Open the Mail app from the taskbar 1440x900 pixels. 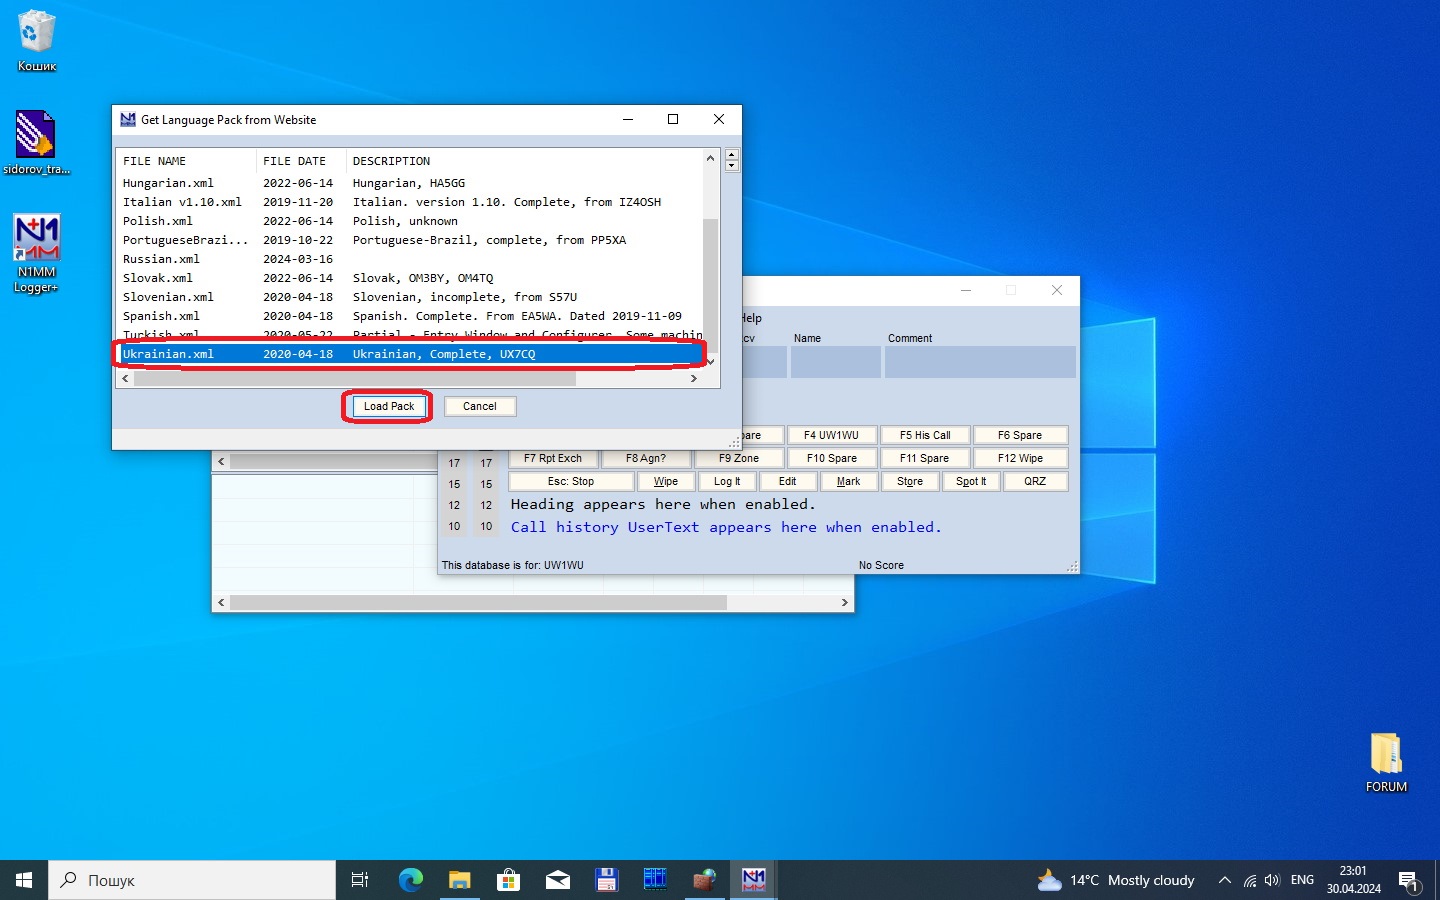point(557,880)
